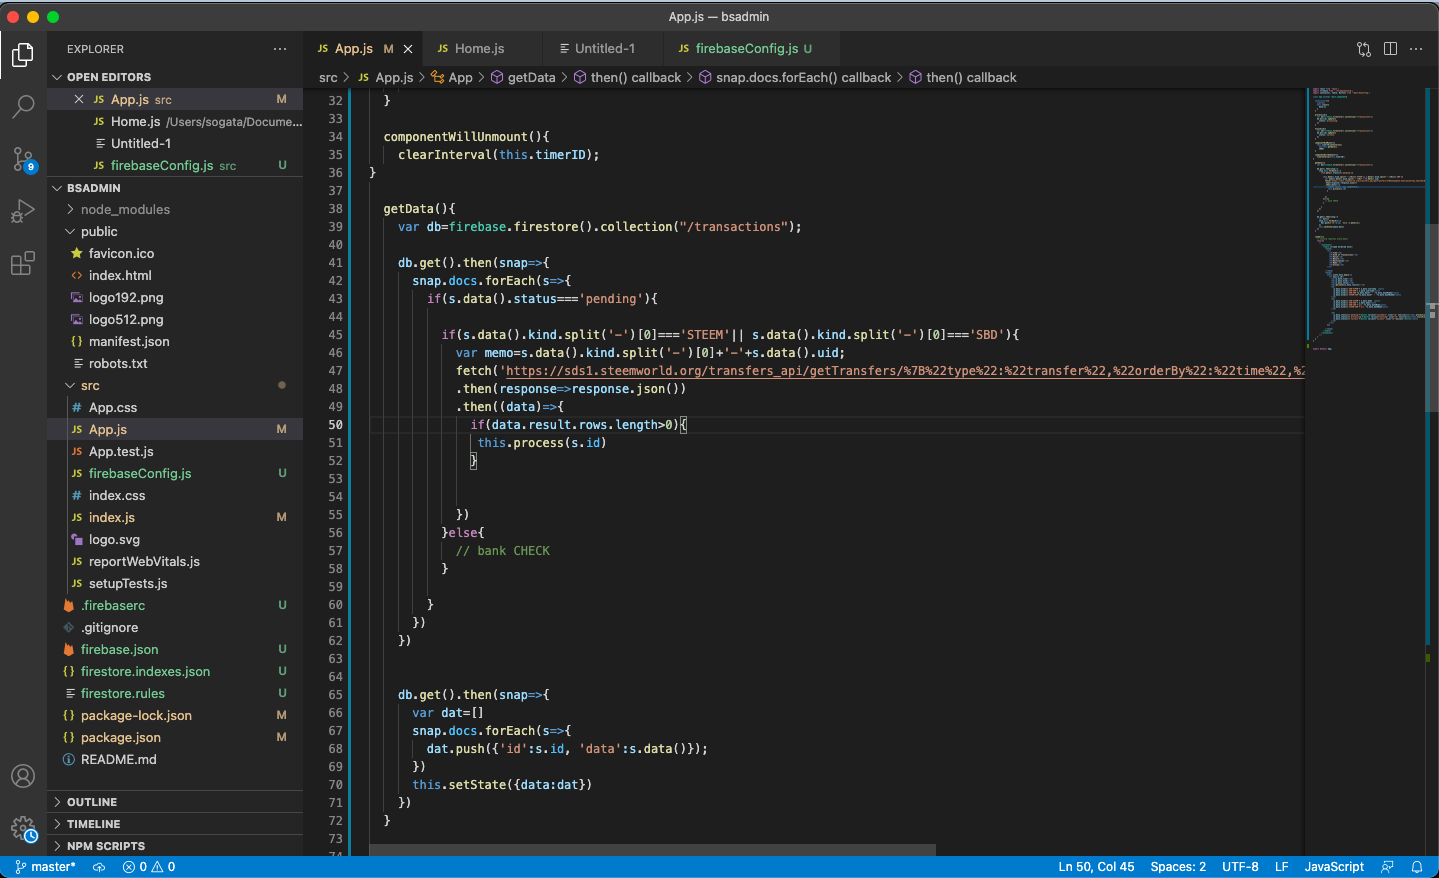Image resolution: width=1439 pixels, height=878 pixels.
Task: Open Source Control view with 9 badge
Action: tap(23, 159)
